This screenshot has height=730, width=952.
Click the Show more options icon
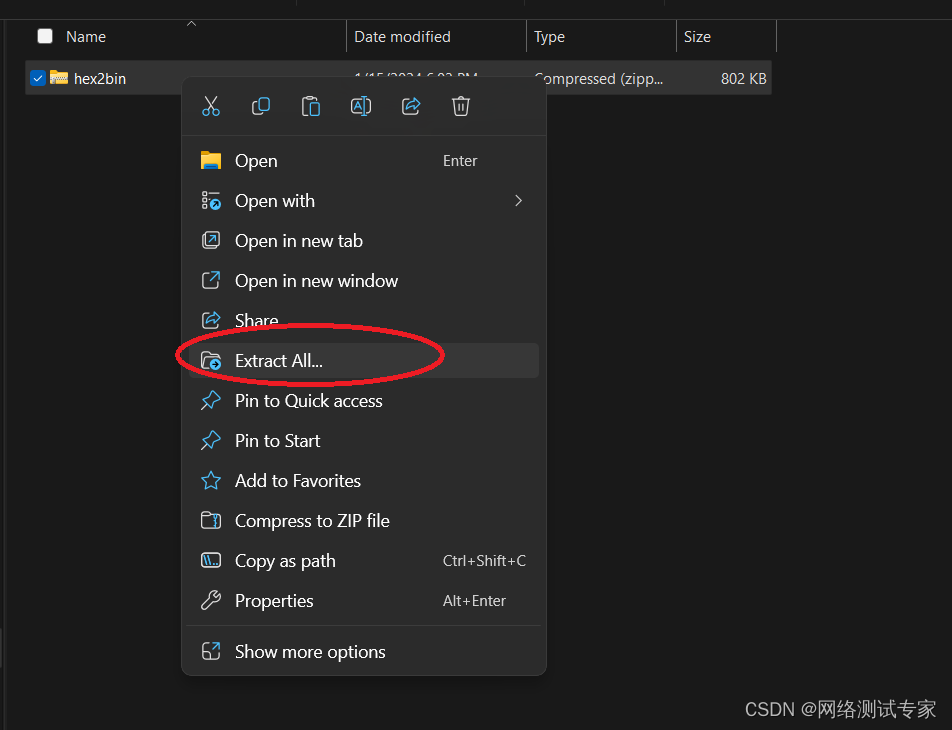click(x=211, y=650)
